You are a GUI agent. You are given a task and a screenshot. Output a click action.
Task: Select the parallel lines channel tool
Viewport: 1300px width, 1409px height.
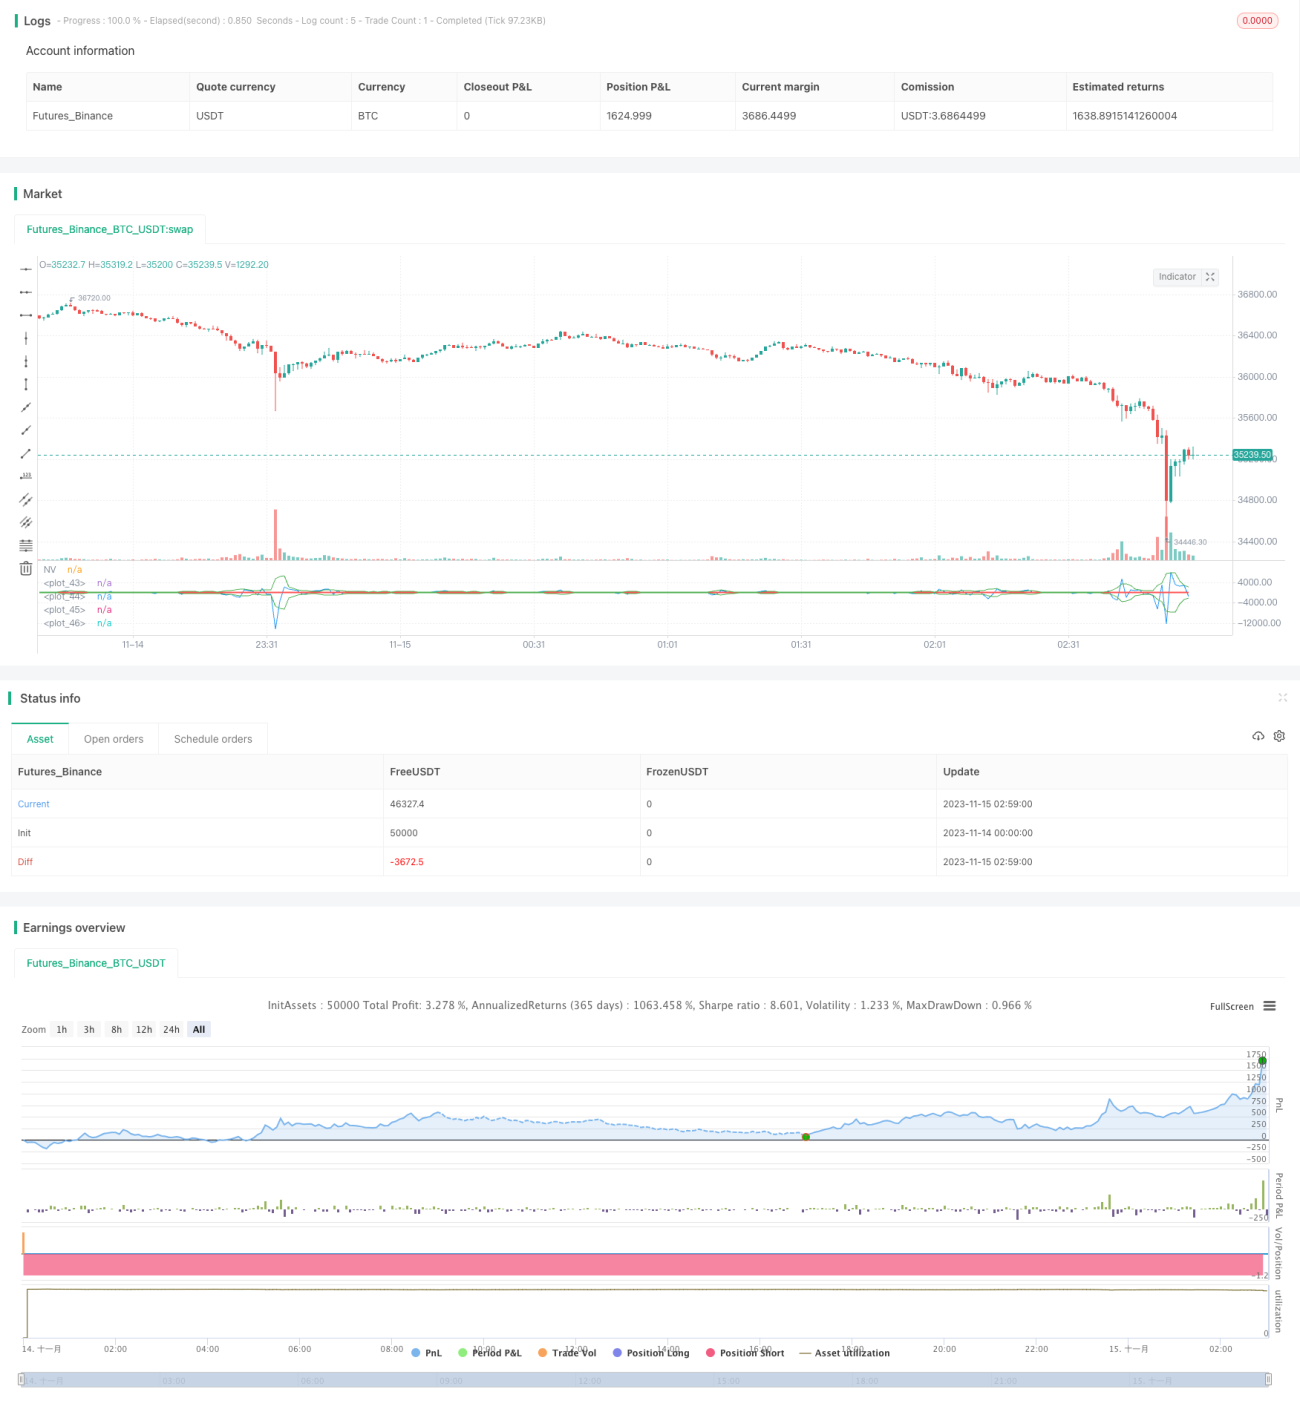point(26,499)
